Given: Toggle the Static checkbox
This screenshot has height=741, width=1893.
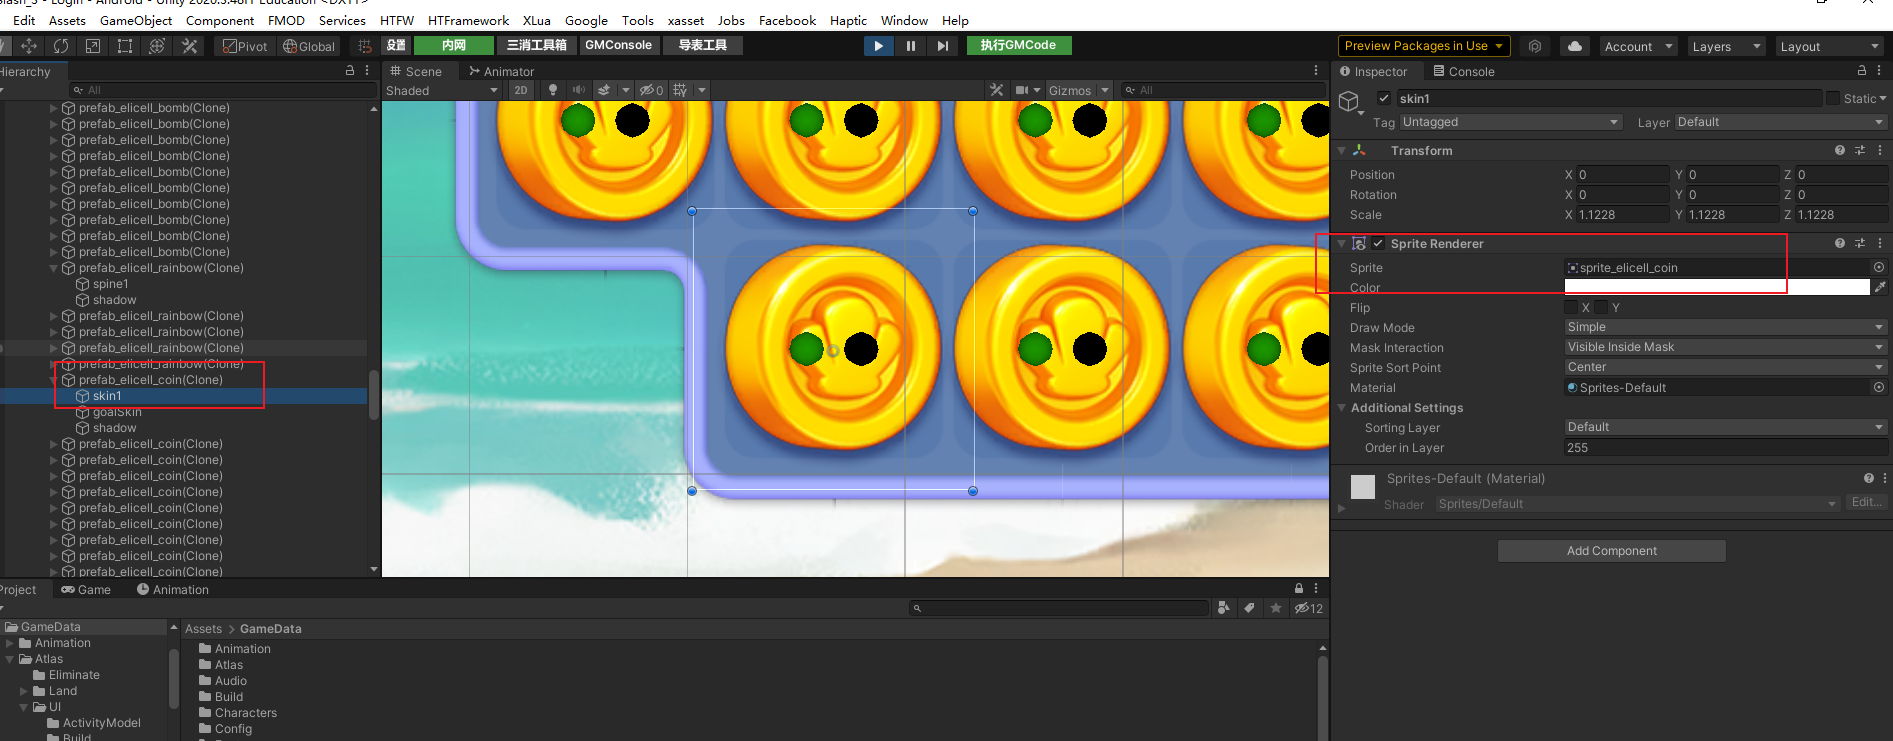Looking at the screenshot, I should (x=1833, y=98).
